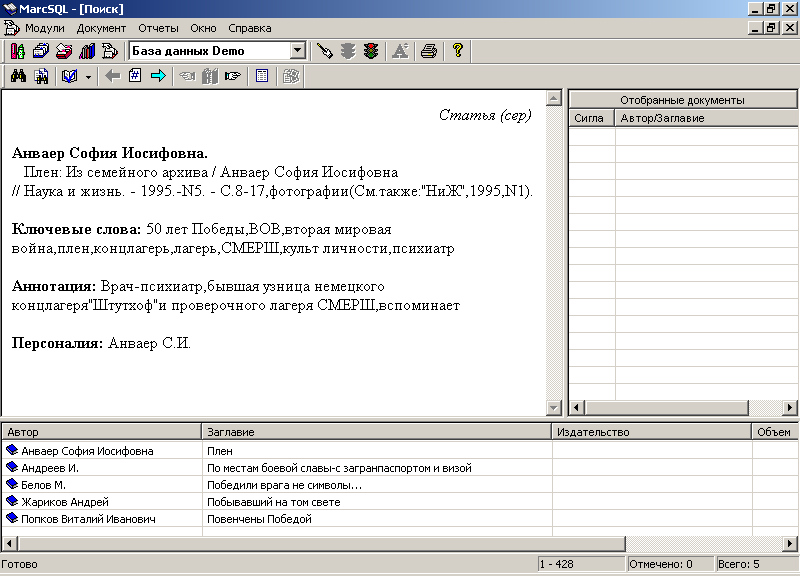Click the gray left-pointing hand icon
This screenshot has height=576, width=800.
(187, 76)
